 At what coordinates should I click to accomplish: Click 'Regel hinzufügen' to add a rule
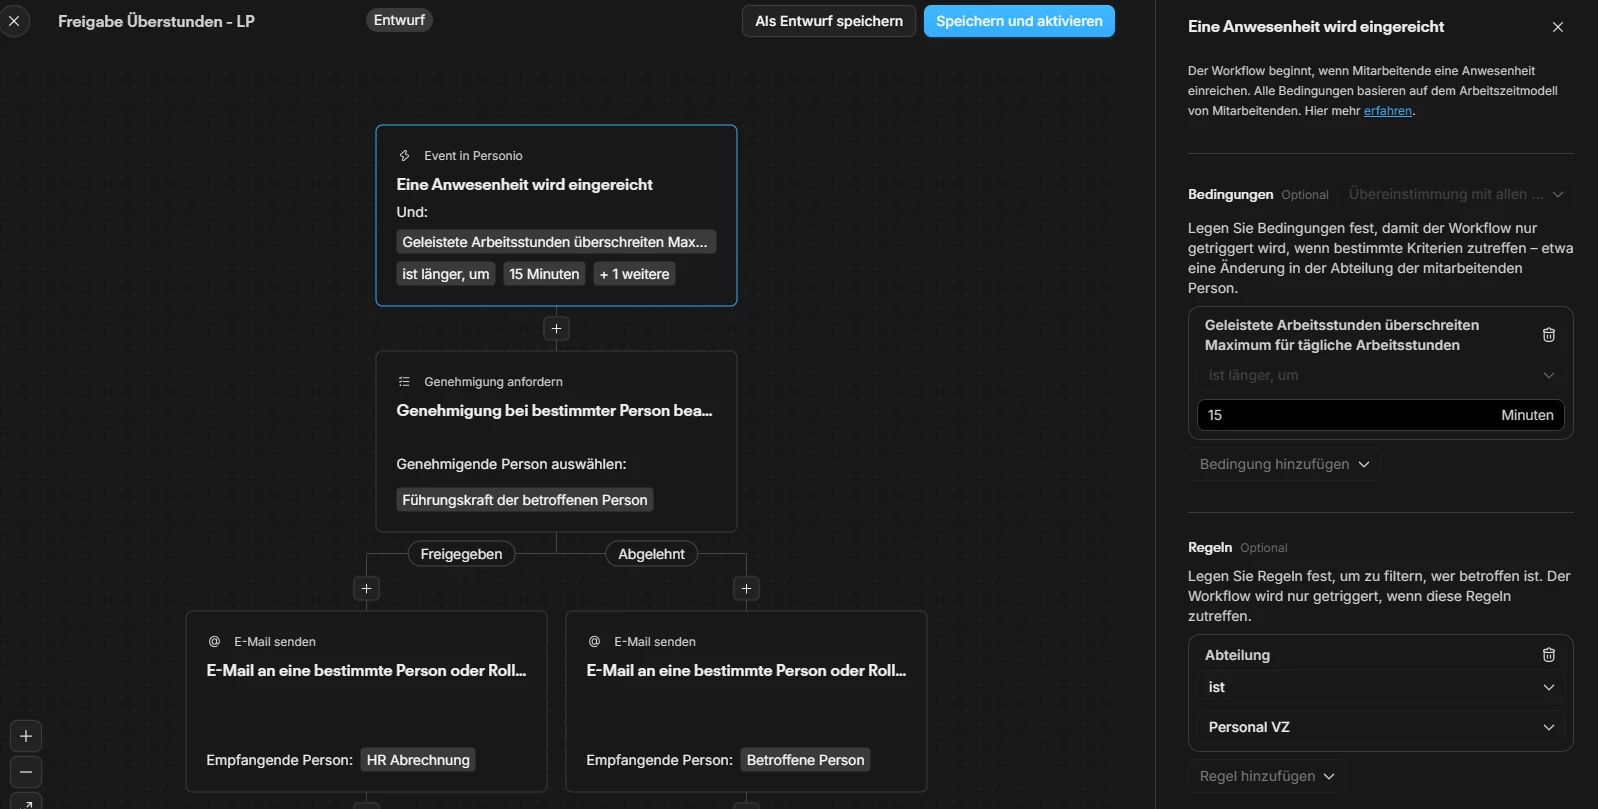[x=1266, y=776]
